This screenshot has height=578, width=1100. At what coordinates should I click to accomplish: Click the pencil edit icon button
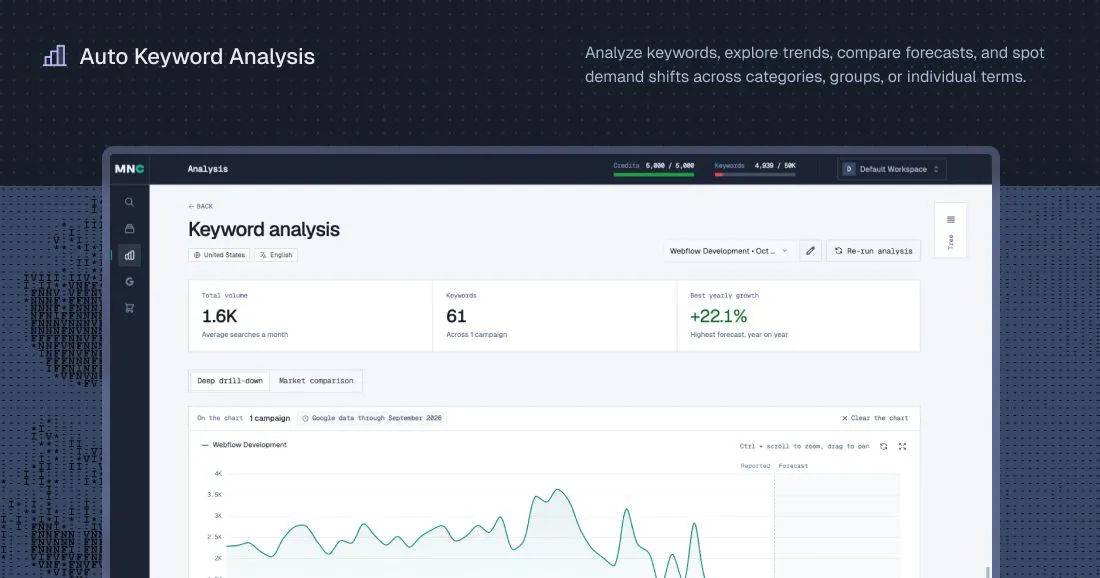(x=810, y=250)
